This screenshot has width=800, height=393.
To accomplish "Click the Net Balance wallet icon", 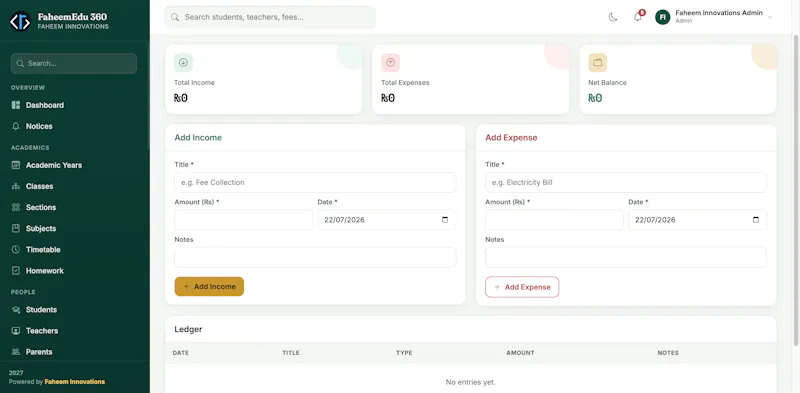I will [x=597, y=63].
